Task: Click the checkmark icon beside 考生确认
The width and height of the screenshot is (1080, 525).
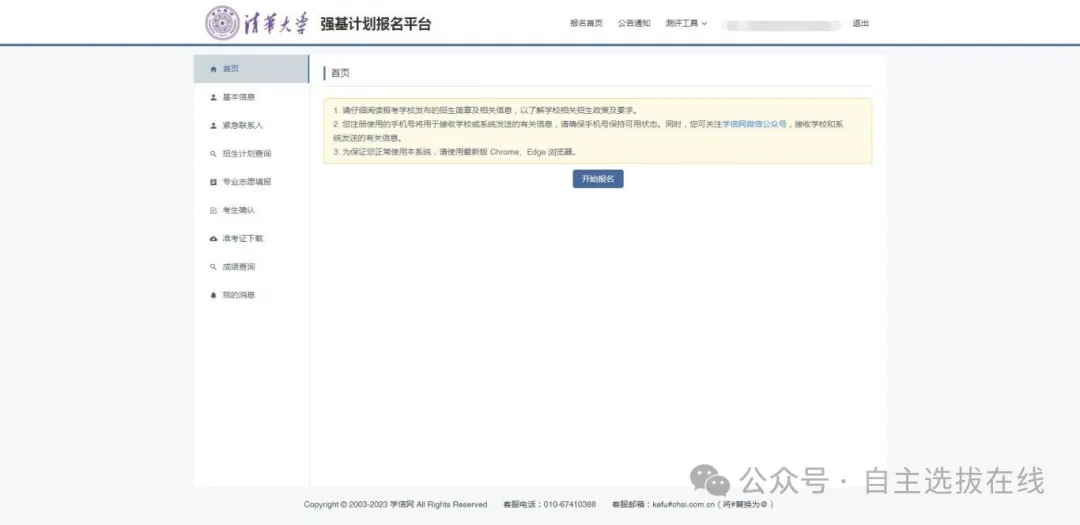Action: [213, 211]
